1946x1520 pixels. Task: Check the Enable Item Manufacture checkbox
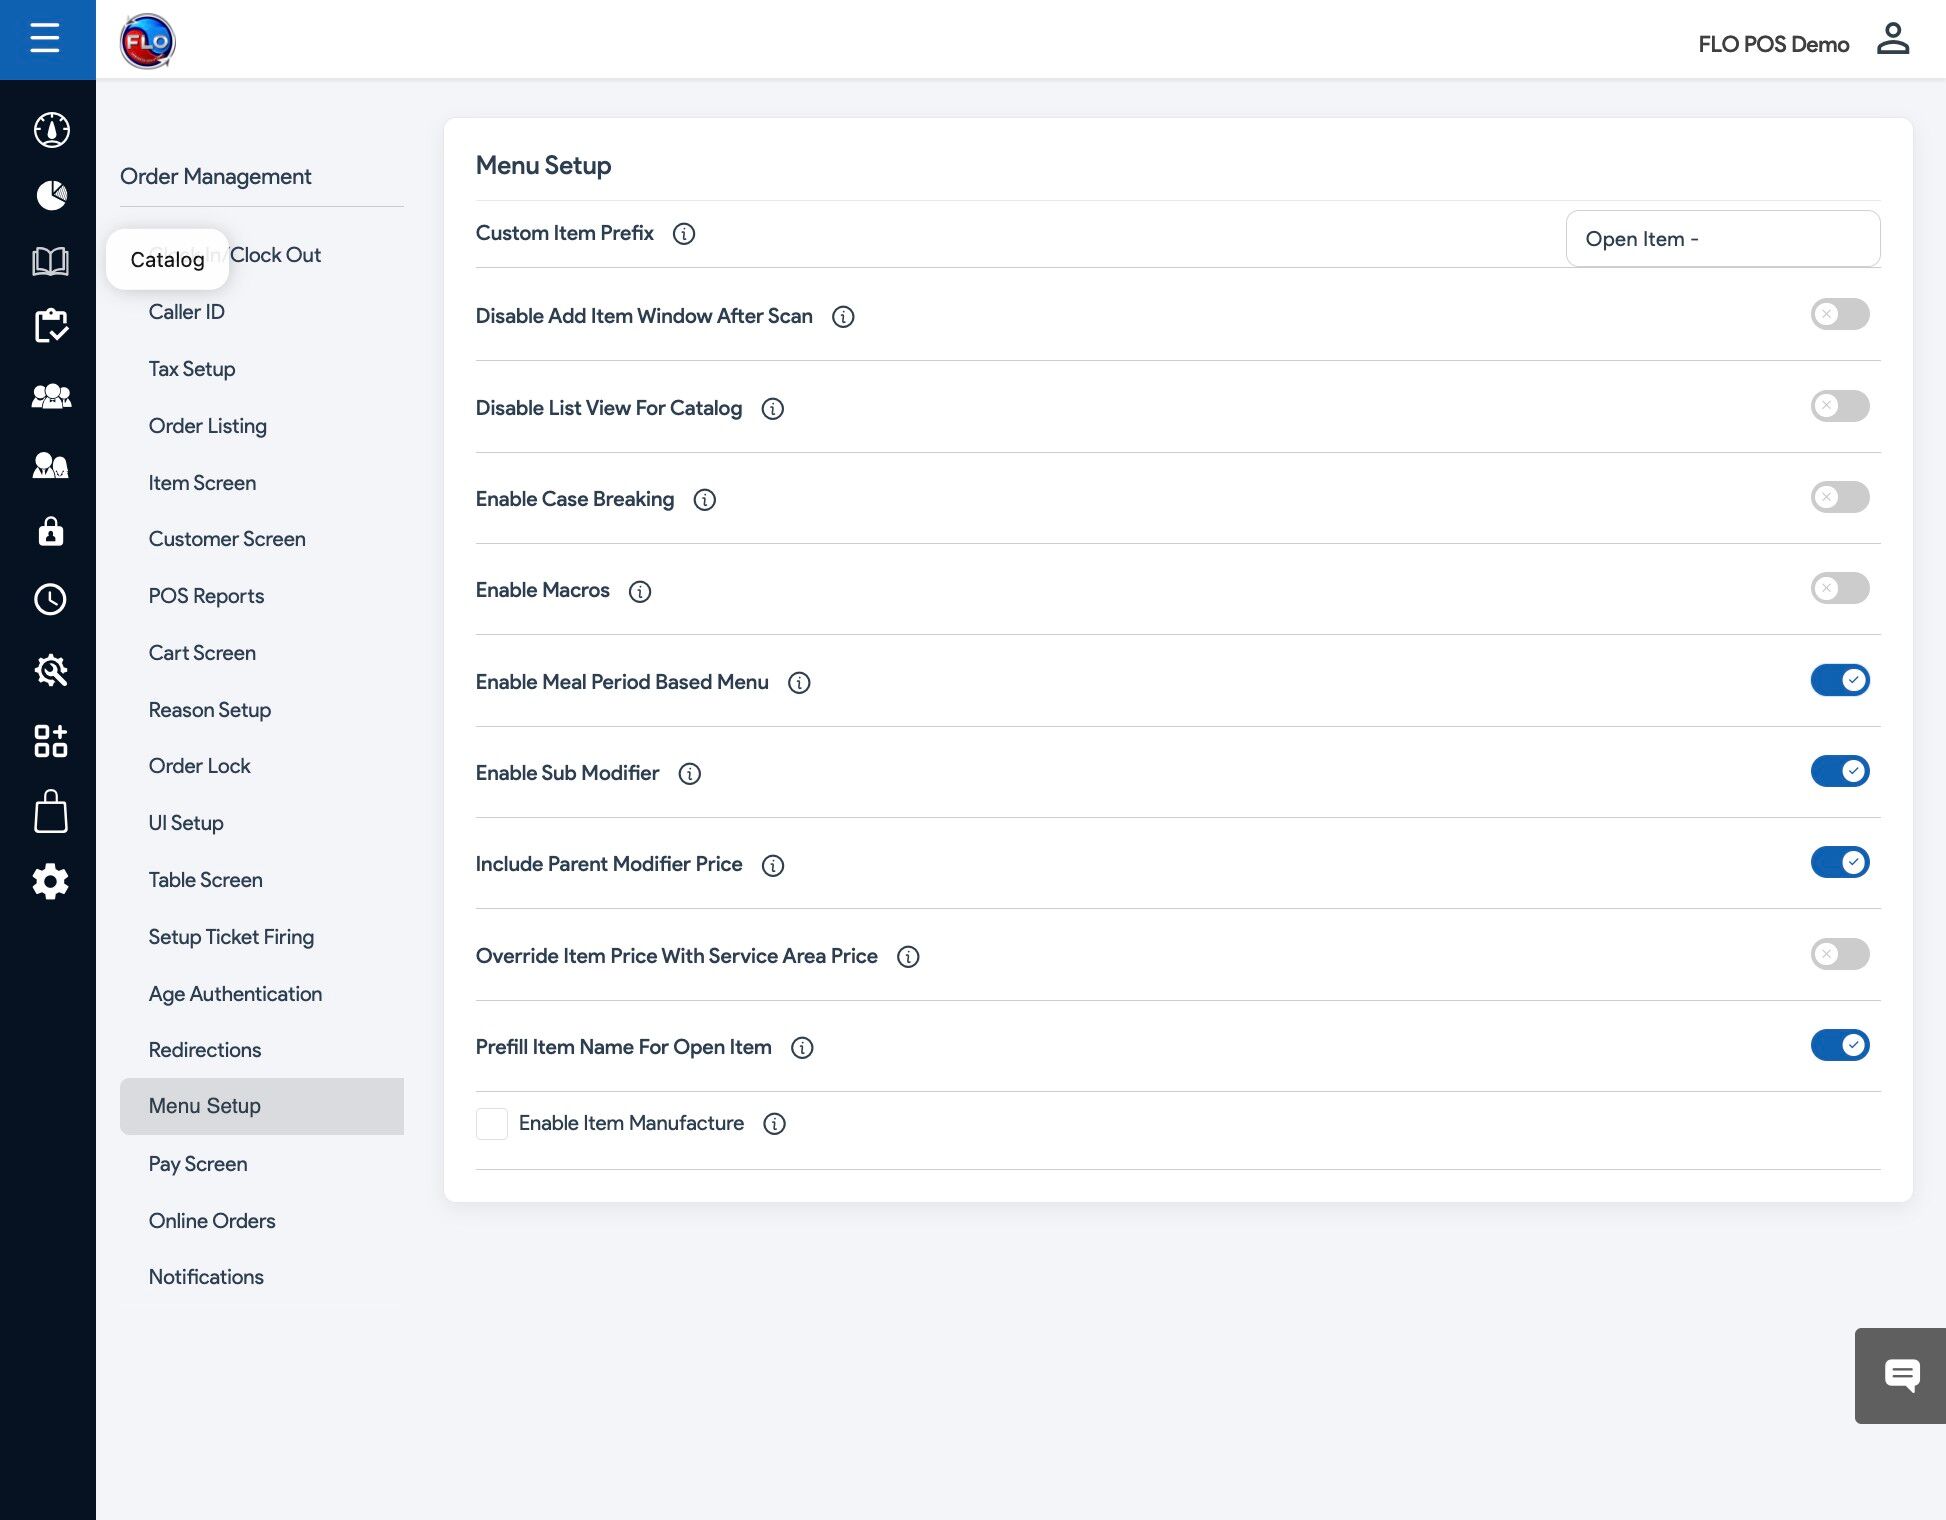(492, 1123)
